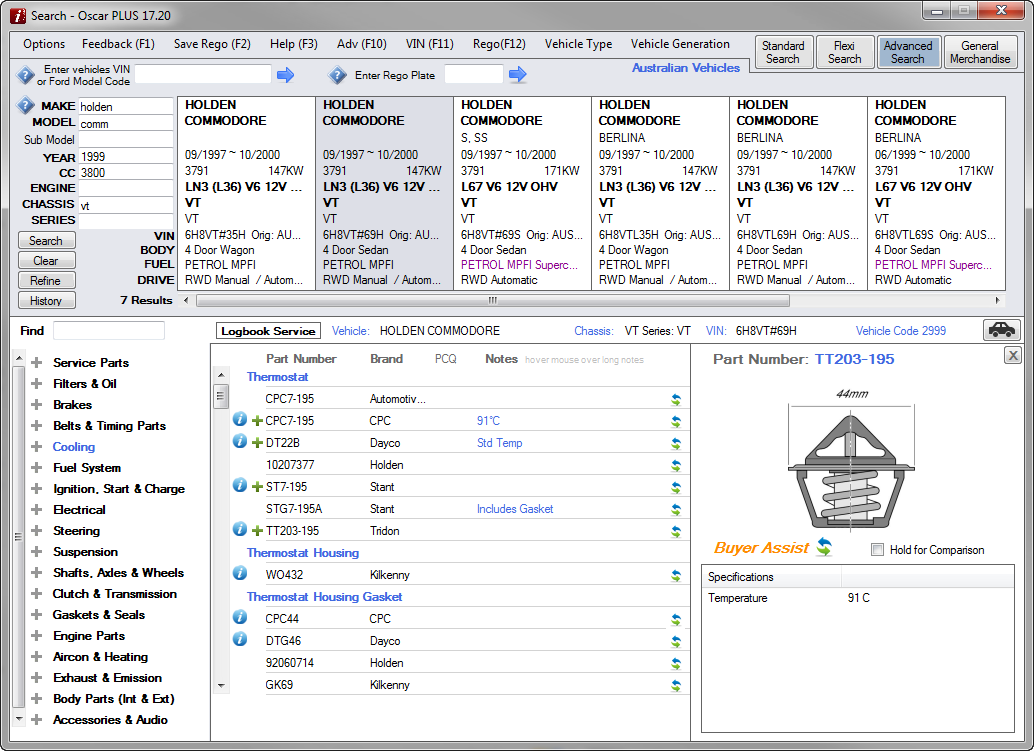Open the Vehicle Type menu
This screenshot has height=751, width=1034.
(578, 44)
